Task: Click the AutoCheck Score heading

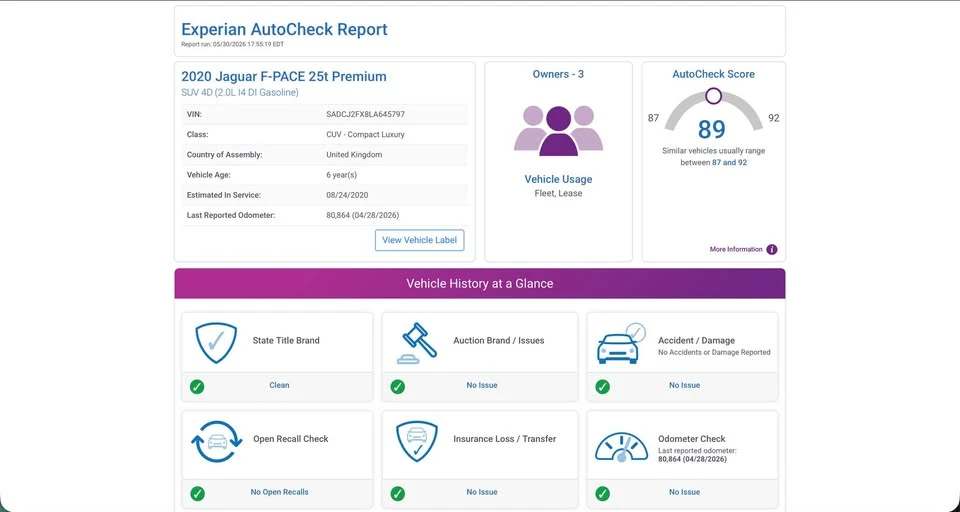Action: 713,74
